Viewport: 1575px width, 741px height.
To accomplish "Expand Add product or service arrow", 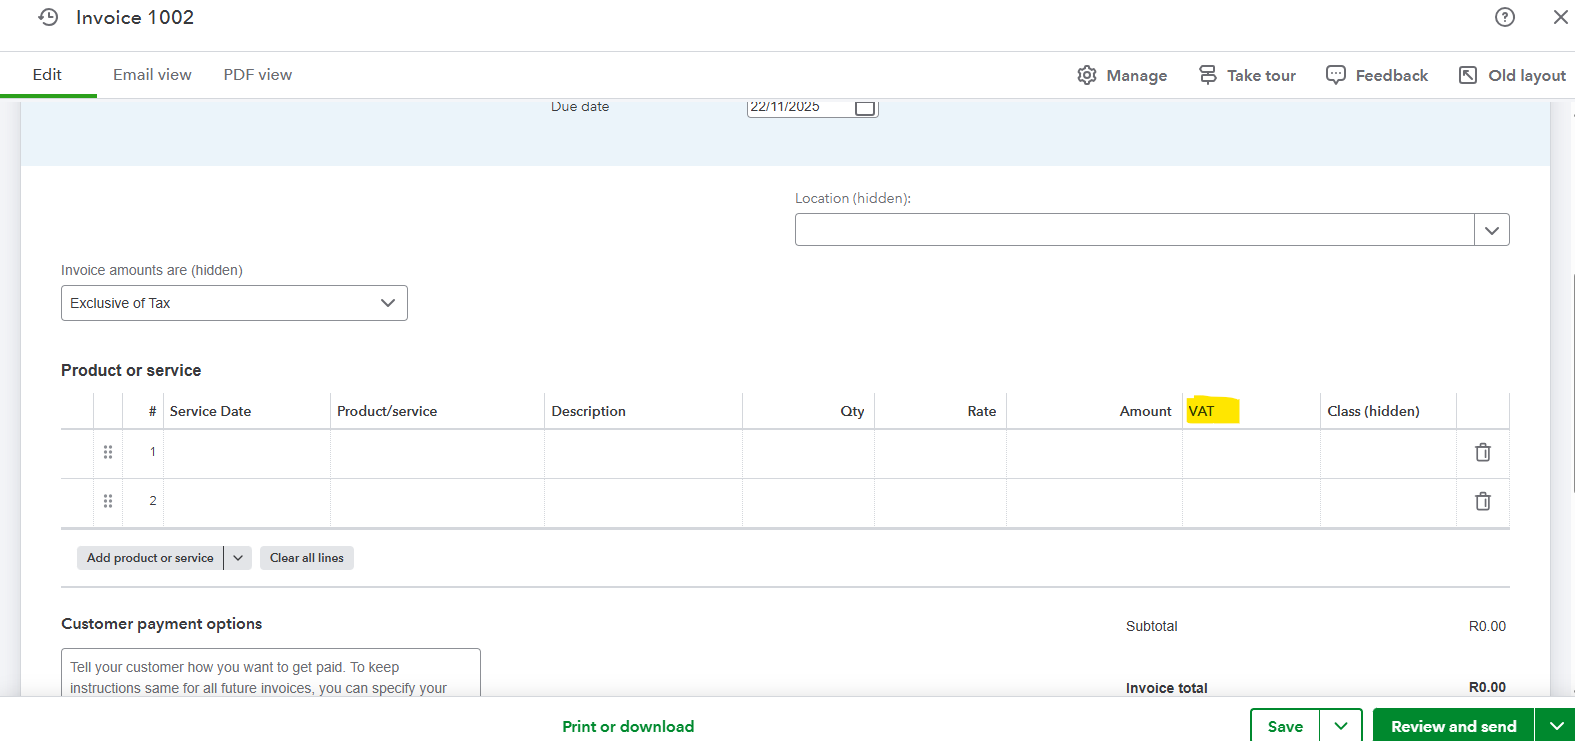I will [238, 558].
